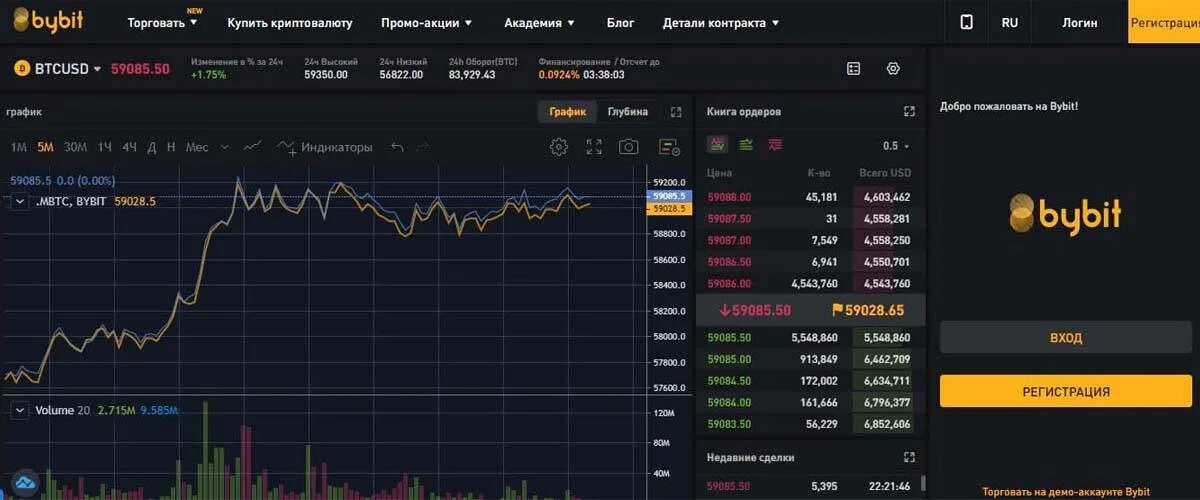Viewport: 1200px width, 500px height.
Task: Click the bid price 59085.00 row
Action: tap(811, 359)
